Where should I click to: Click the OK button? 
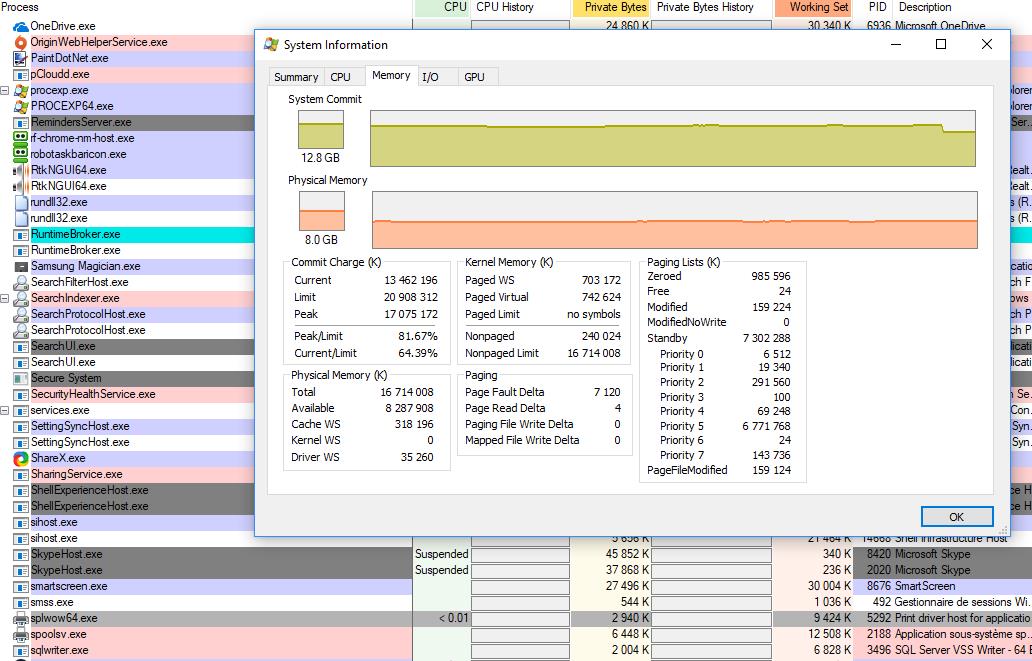[x=957, y=517]
